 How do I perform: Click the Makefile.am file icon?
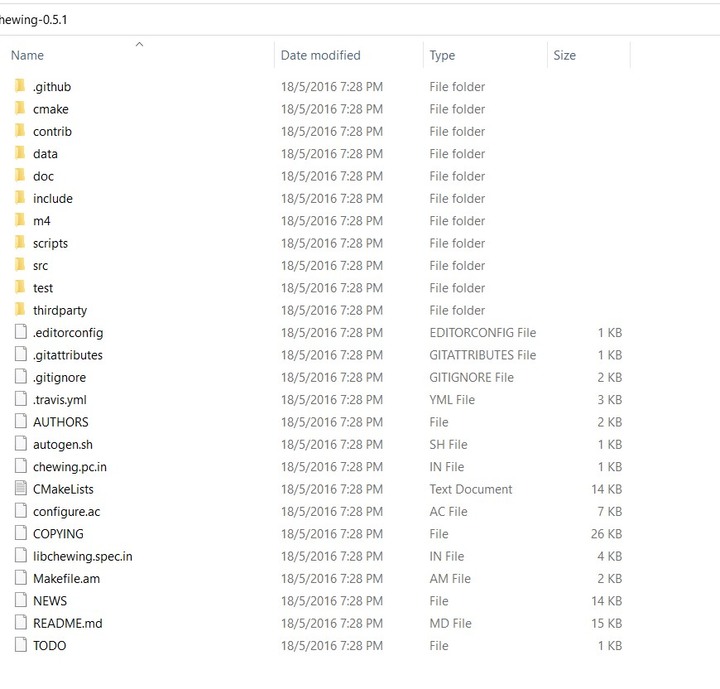[x=21, y=578]
